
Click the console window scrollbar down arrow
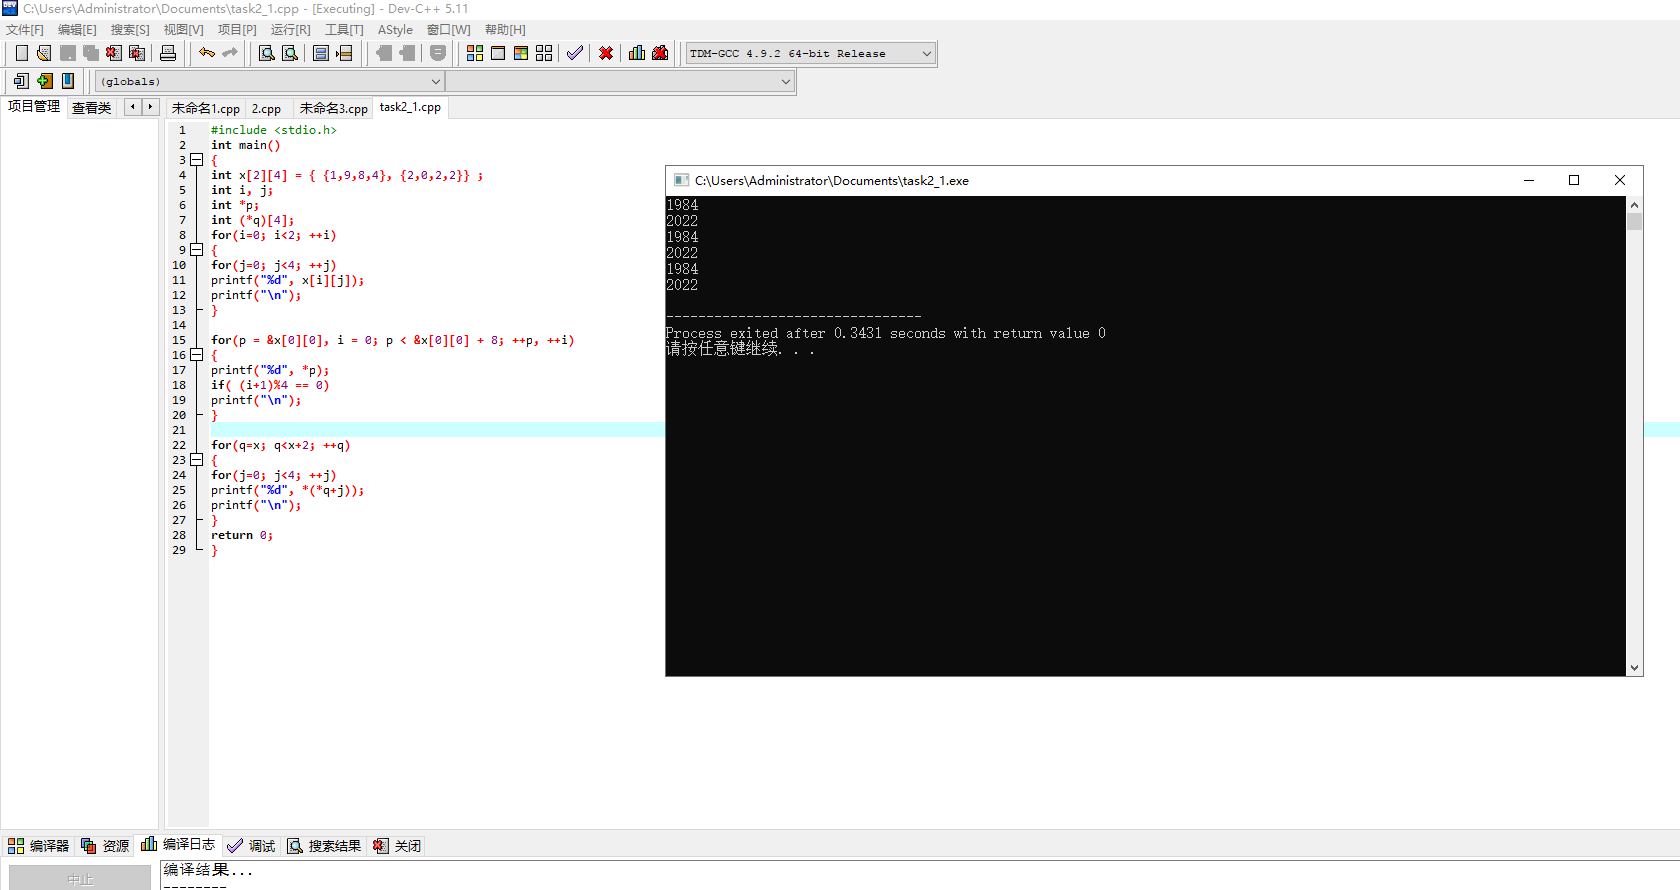tap(1635, 668)
